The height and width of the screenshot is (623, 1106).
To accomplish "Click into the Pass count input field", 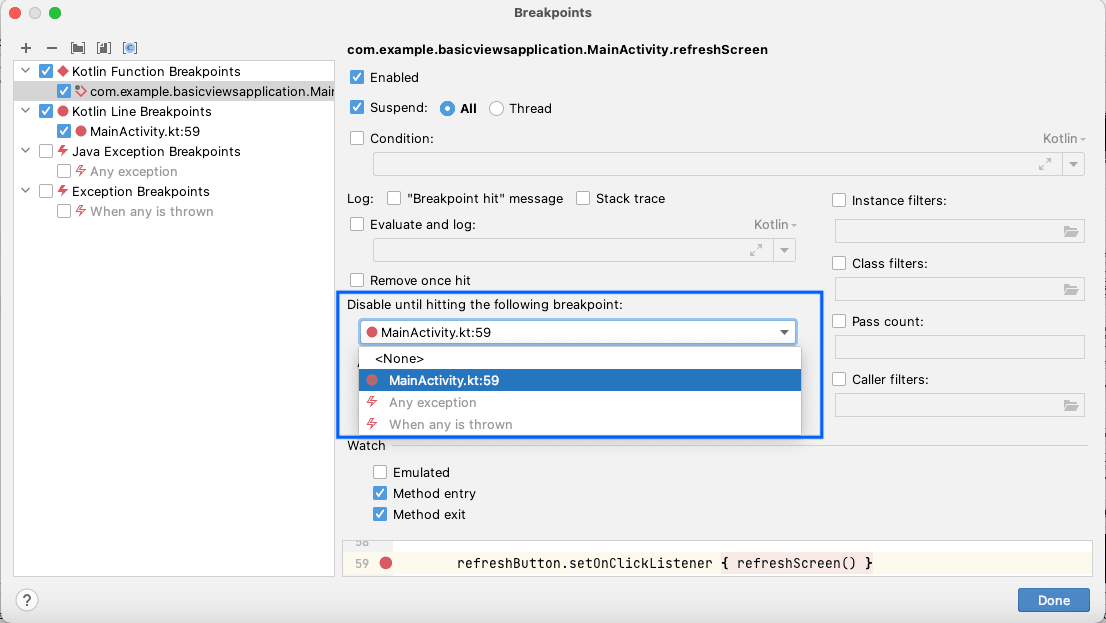I will point(959,347).
